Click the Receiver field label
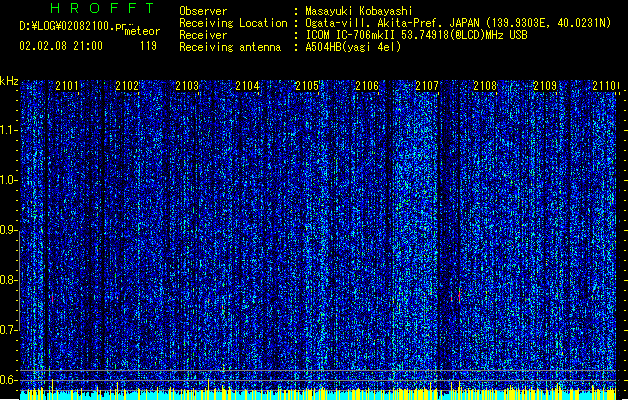 pos(203,35)
